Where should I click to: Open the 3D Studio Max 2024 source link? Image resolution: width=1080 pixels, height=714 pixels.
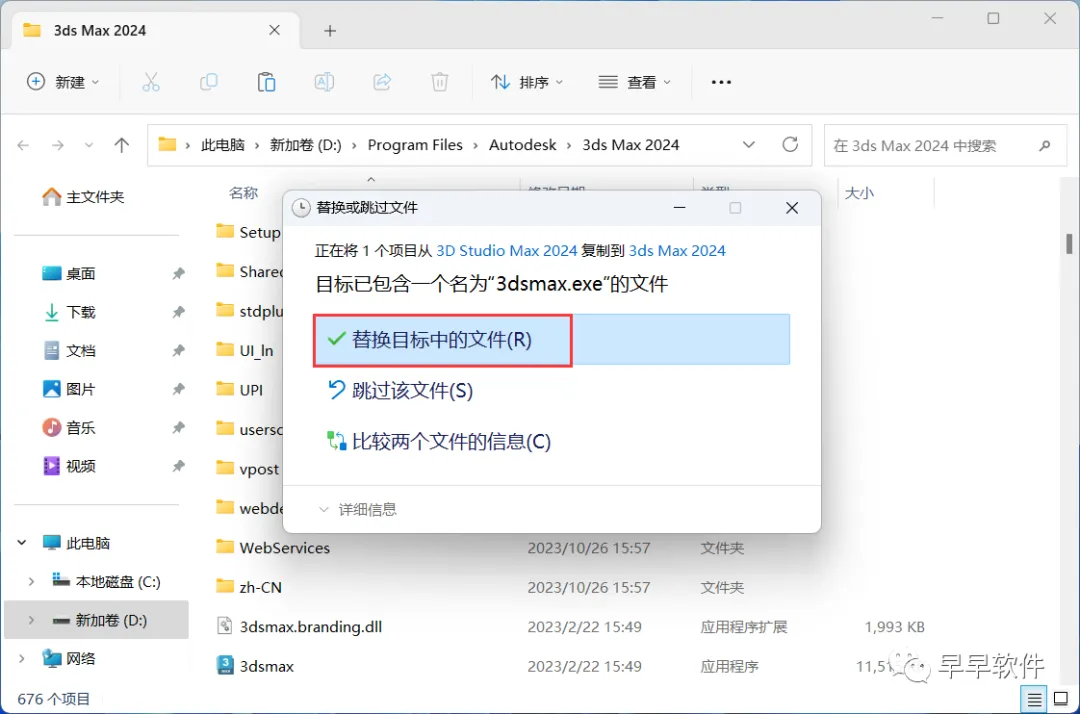click(506, 251)
